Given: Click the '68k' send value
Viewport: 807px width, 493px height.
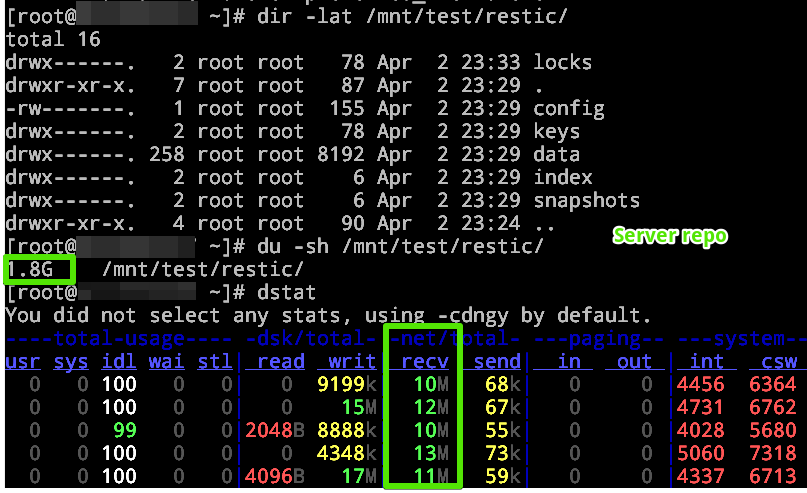Looking at the screenshot, I should pos(503,384).
